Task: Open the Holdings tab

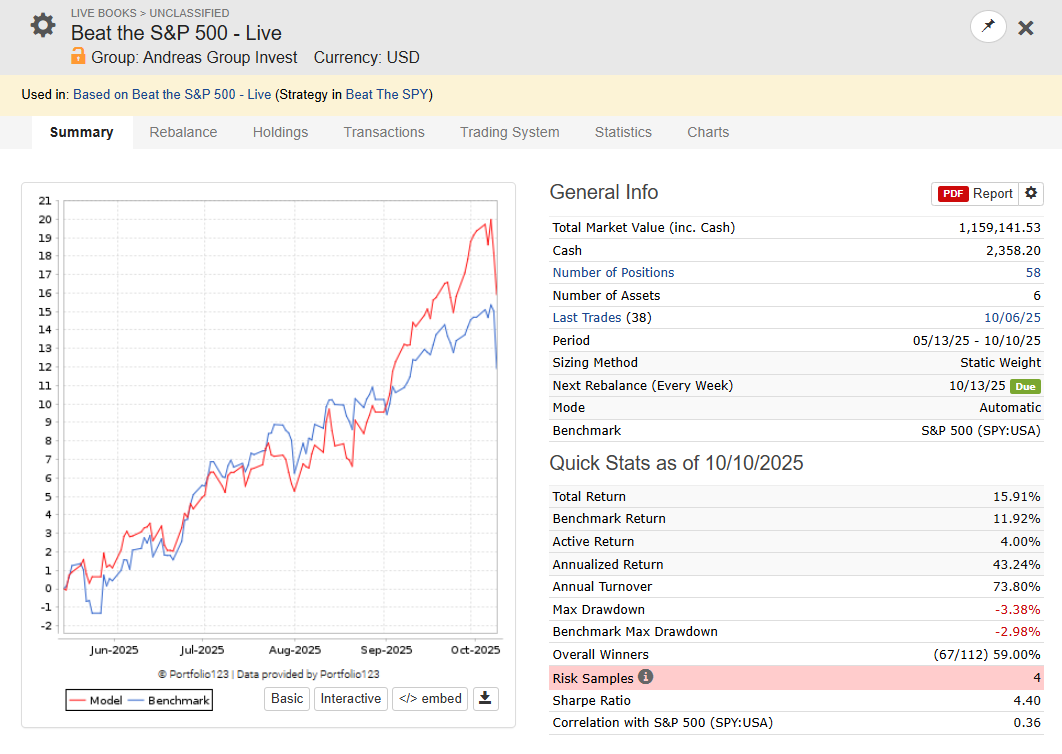Action: click(x=280, y=132)
